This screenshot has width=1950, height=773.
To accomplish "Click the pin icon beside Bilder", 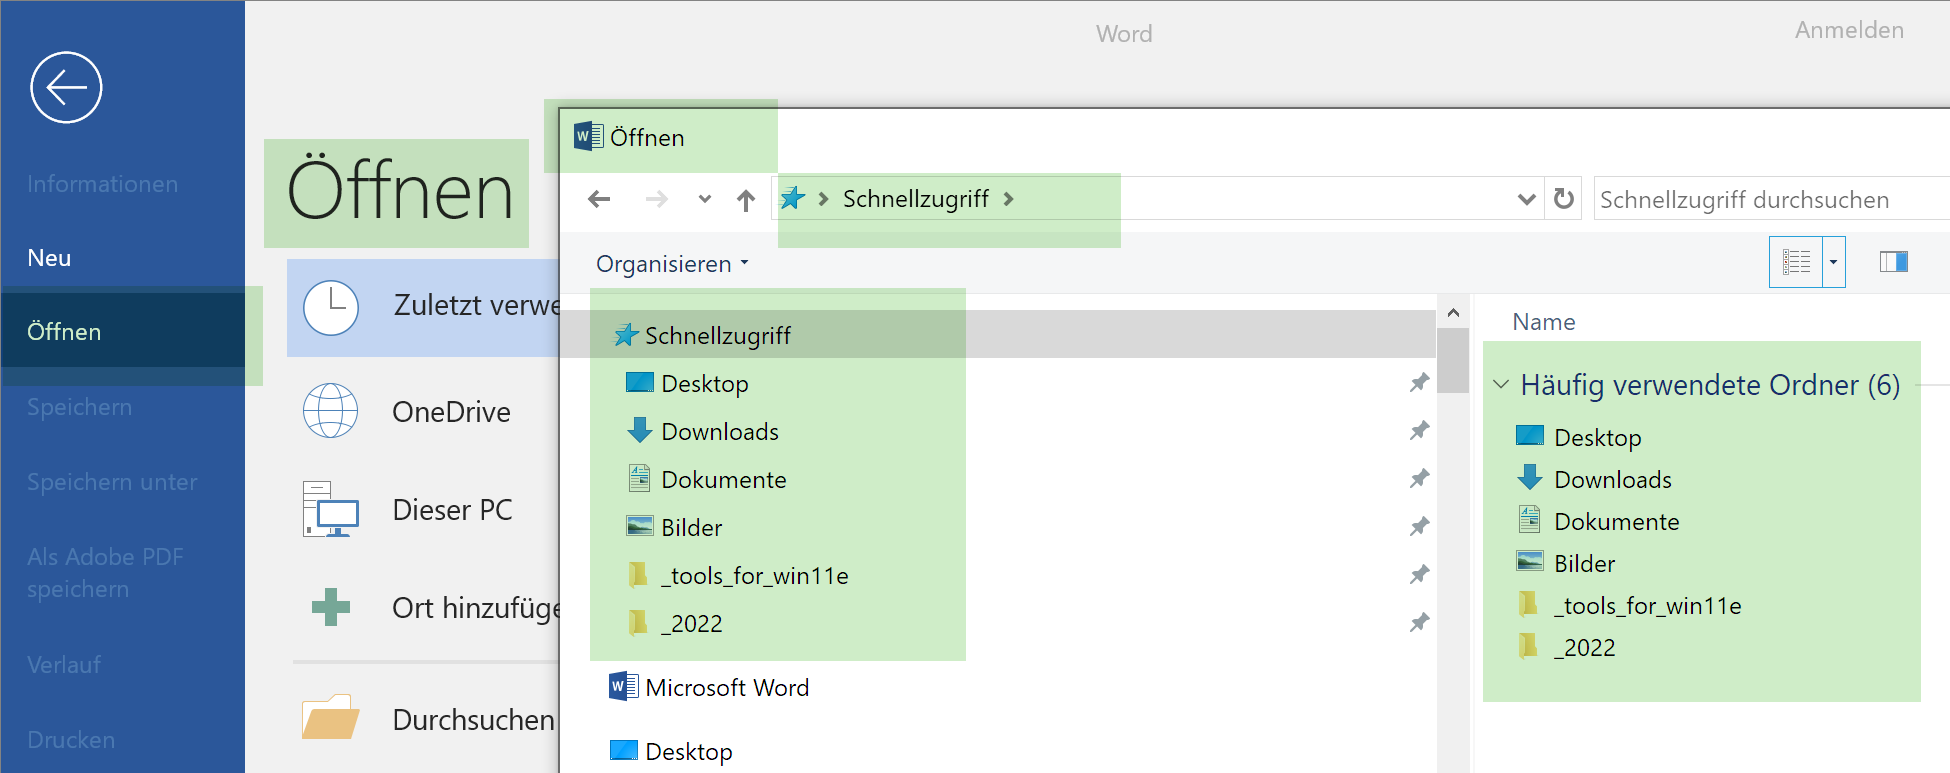I will pos(1419,527).
